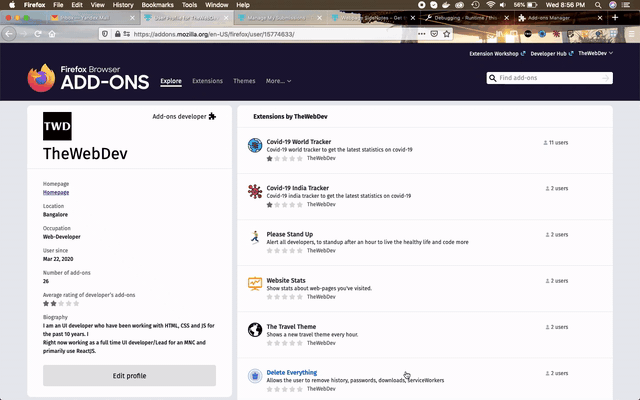Image resolution: width=640 pixels, height=400 pixels.
Task: Click the Website Stats chart icon
Action: (x=255, y=283)
